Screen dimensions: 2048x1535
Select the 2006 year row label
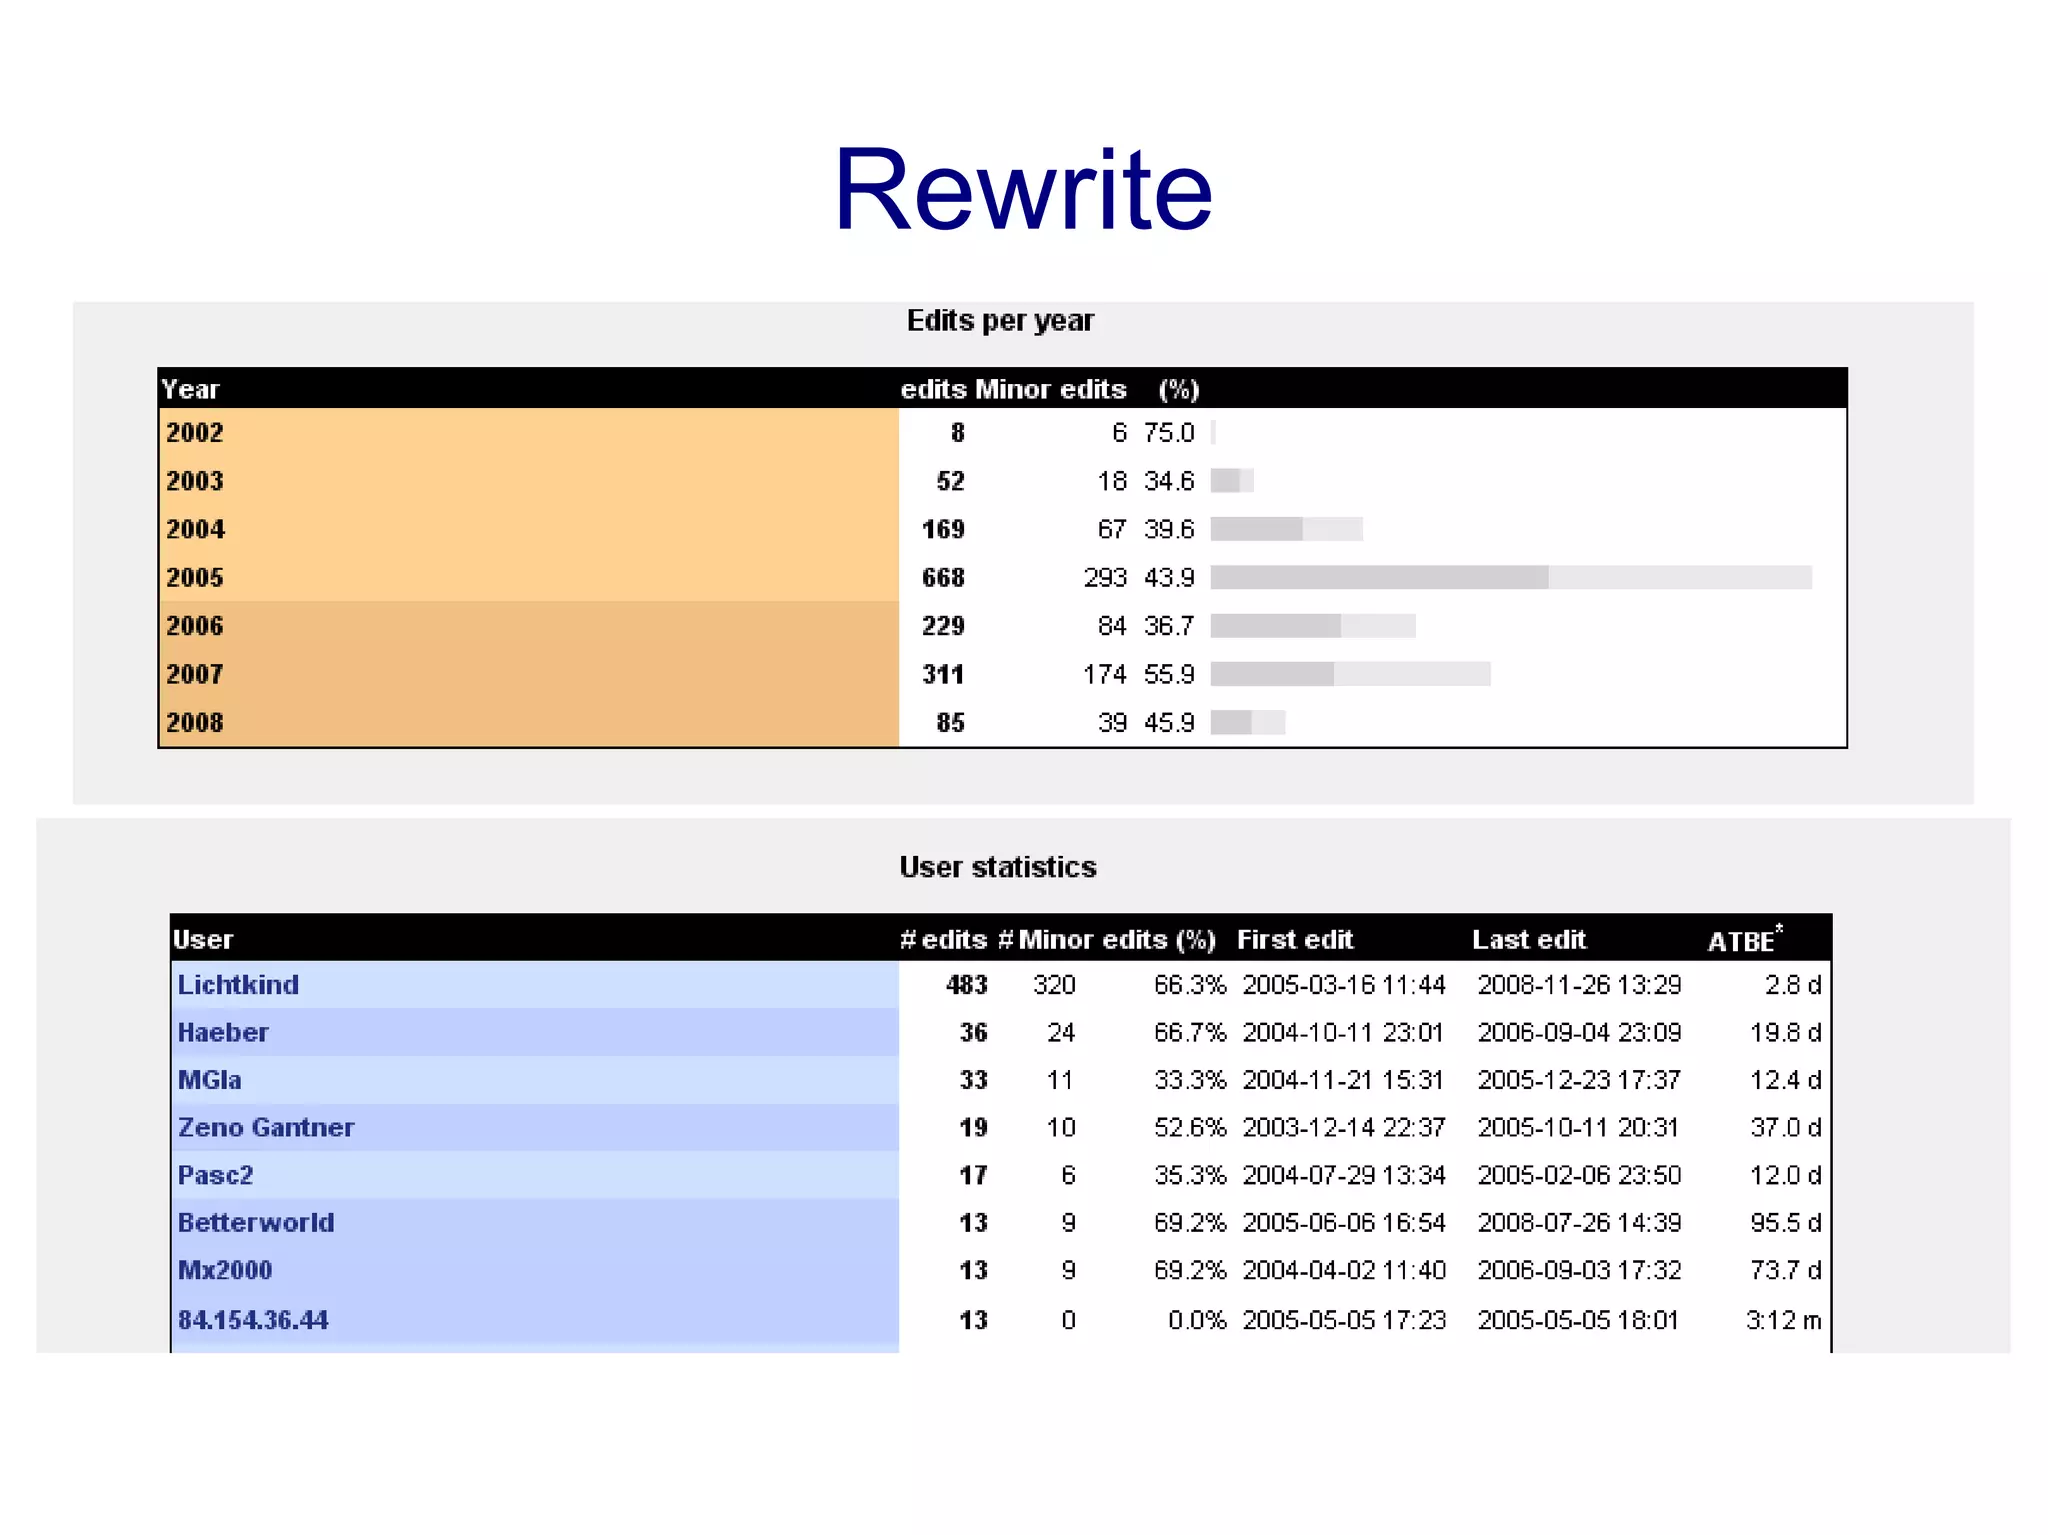[195, 626]
